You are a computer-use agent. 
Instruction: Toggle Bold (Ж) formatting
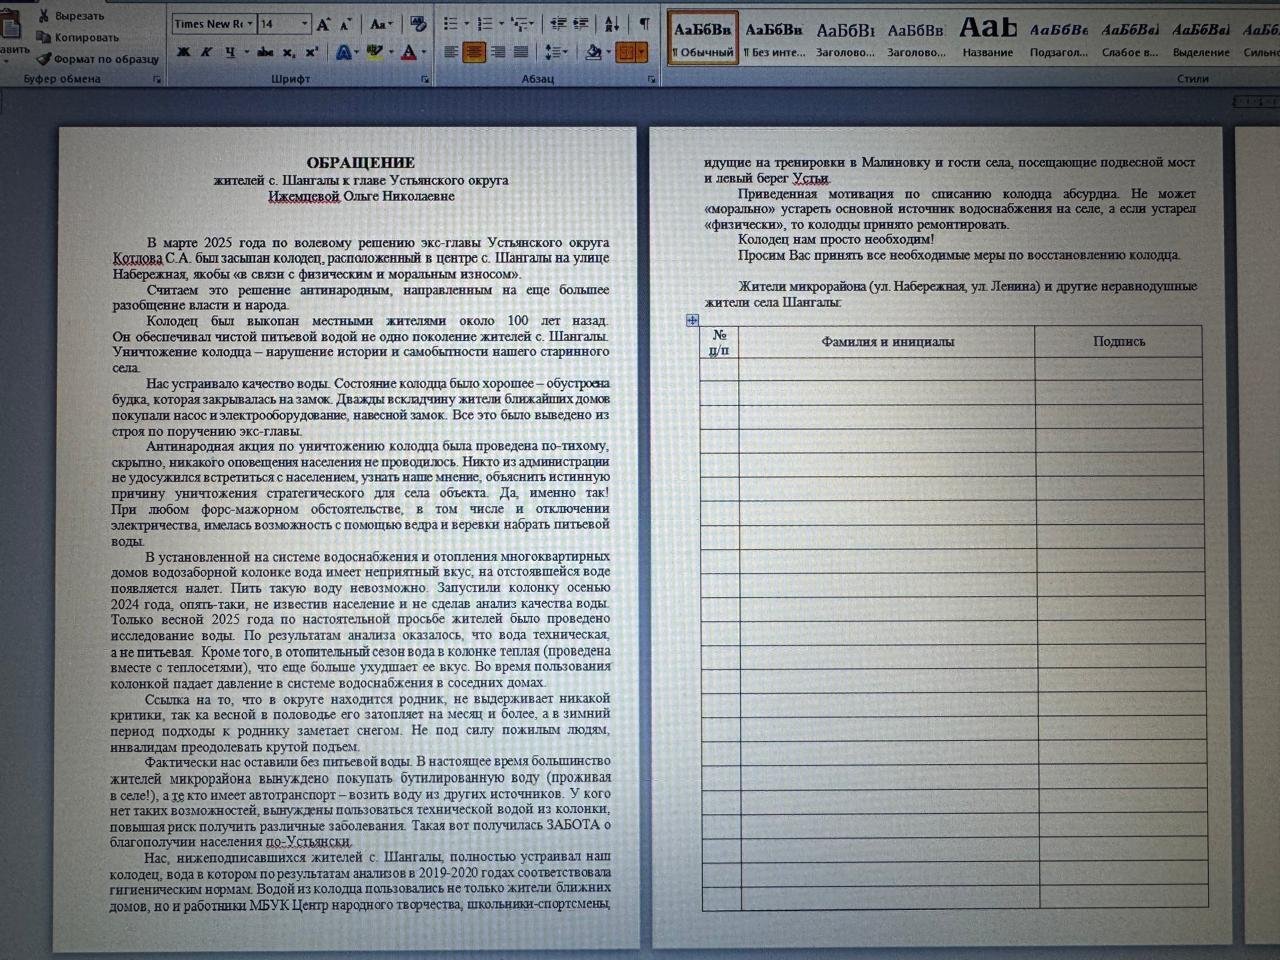click(x=183, y=52)
